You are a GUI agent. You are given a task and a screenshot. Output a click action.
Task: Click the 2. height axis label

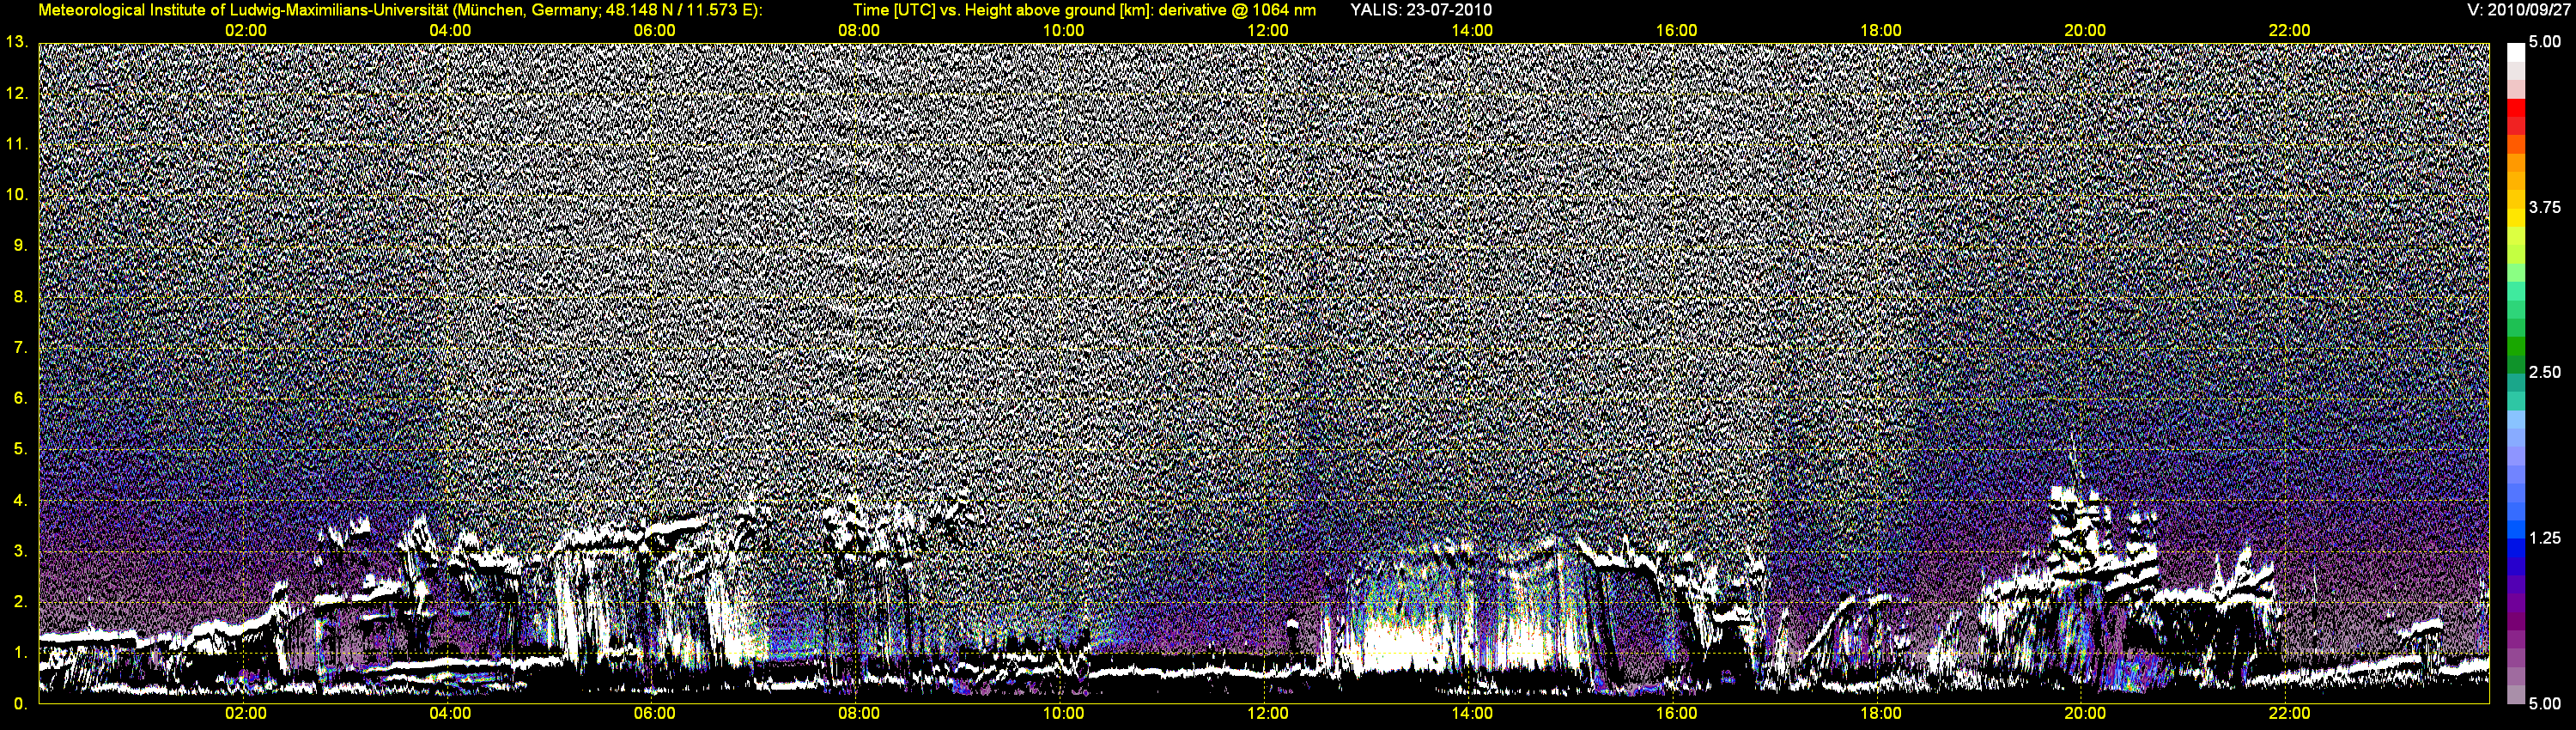pyautogui.click(x=21, y=602)
